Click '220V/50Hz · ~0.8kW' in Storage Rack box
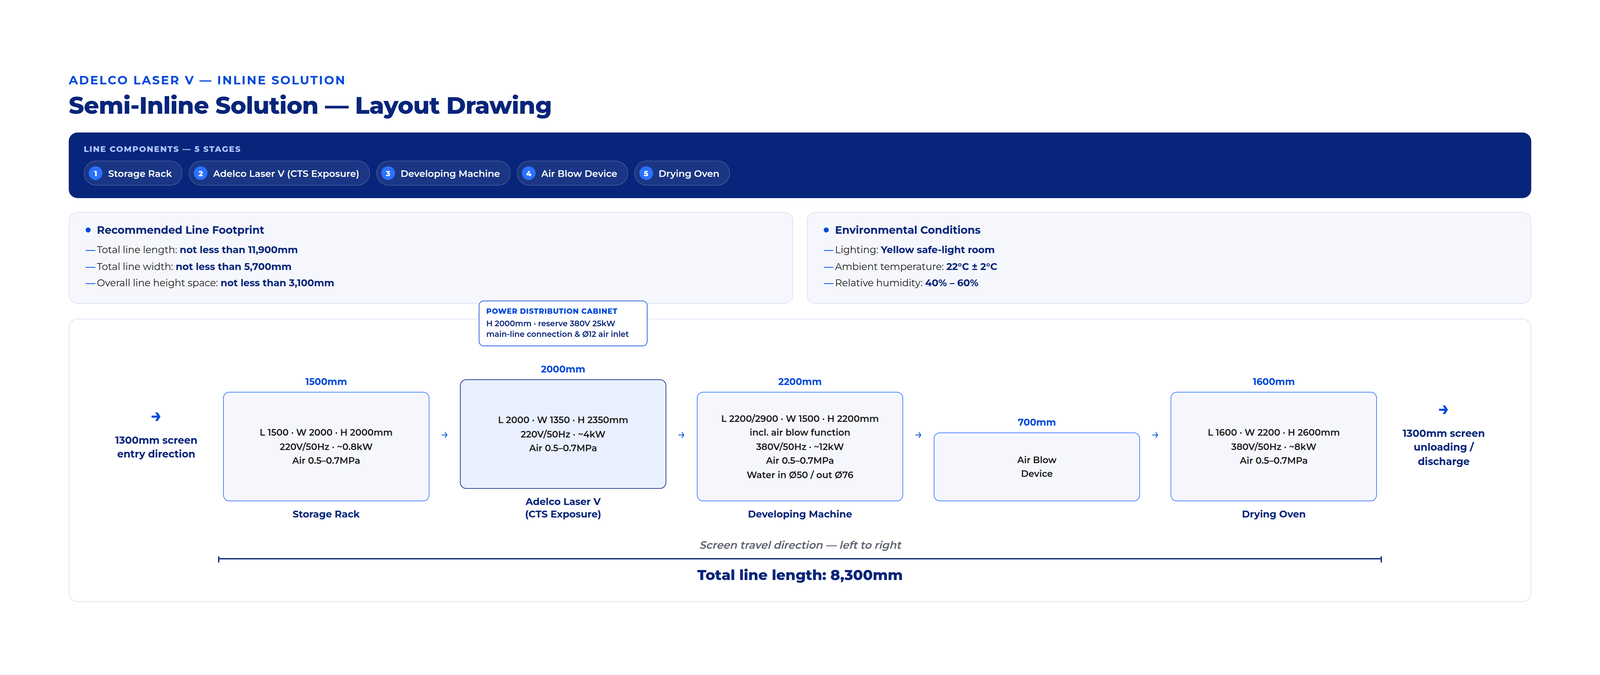Image resolution: width=1600 pixels, height=675 pixels. [326, 447]
